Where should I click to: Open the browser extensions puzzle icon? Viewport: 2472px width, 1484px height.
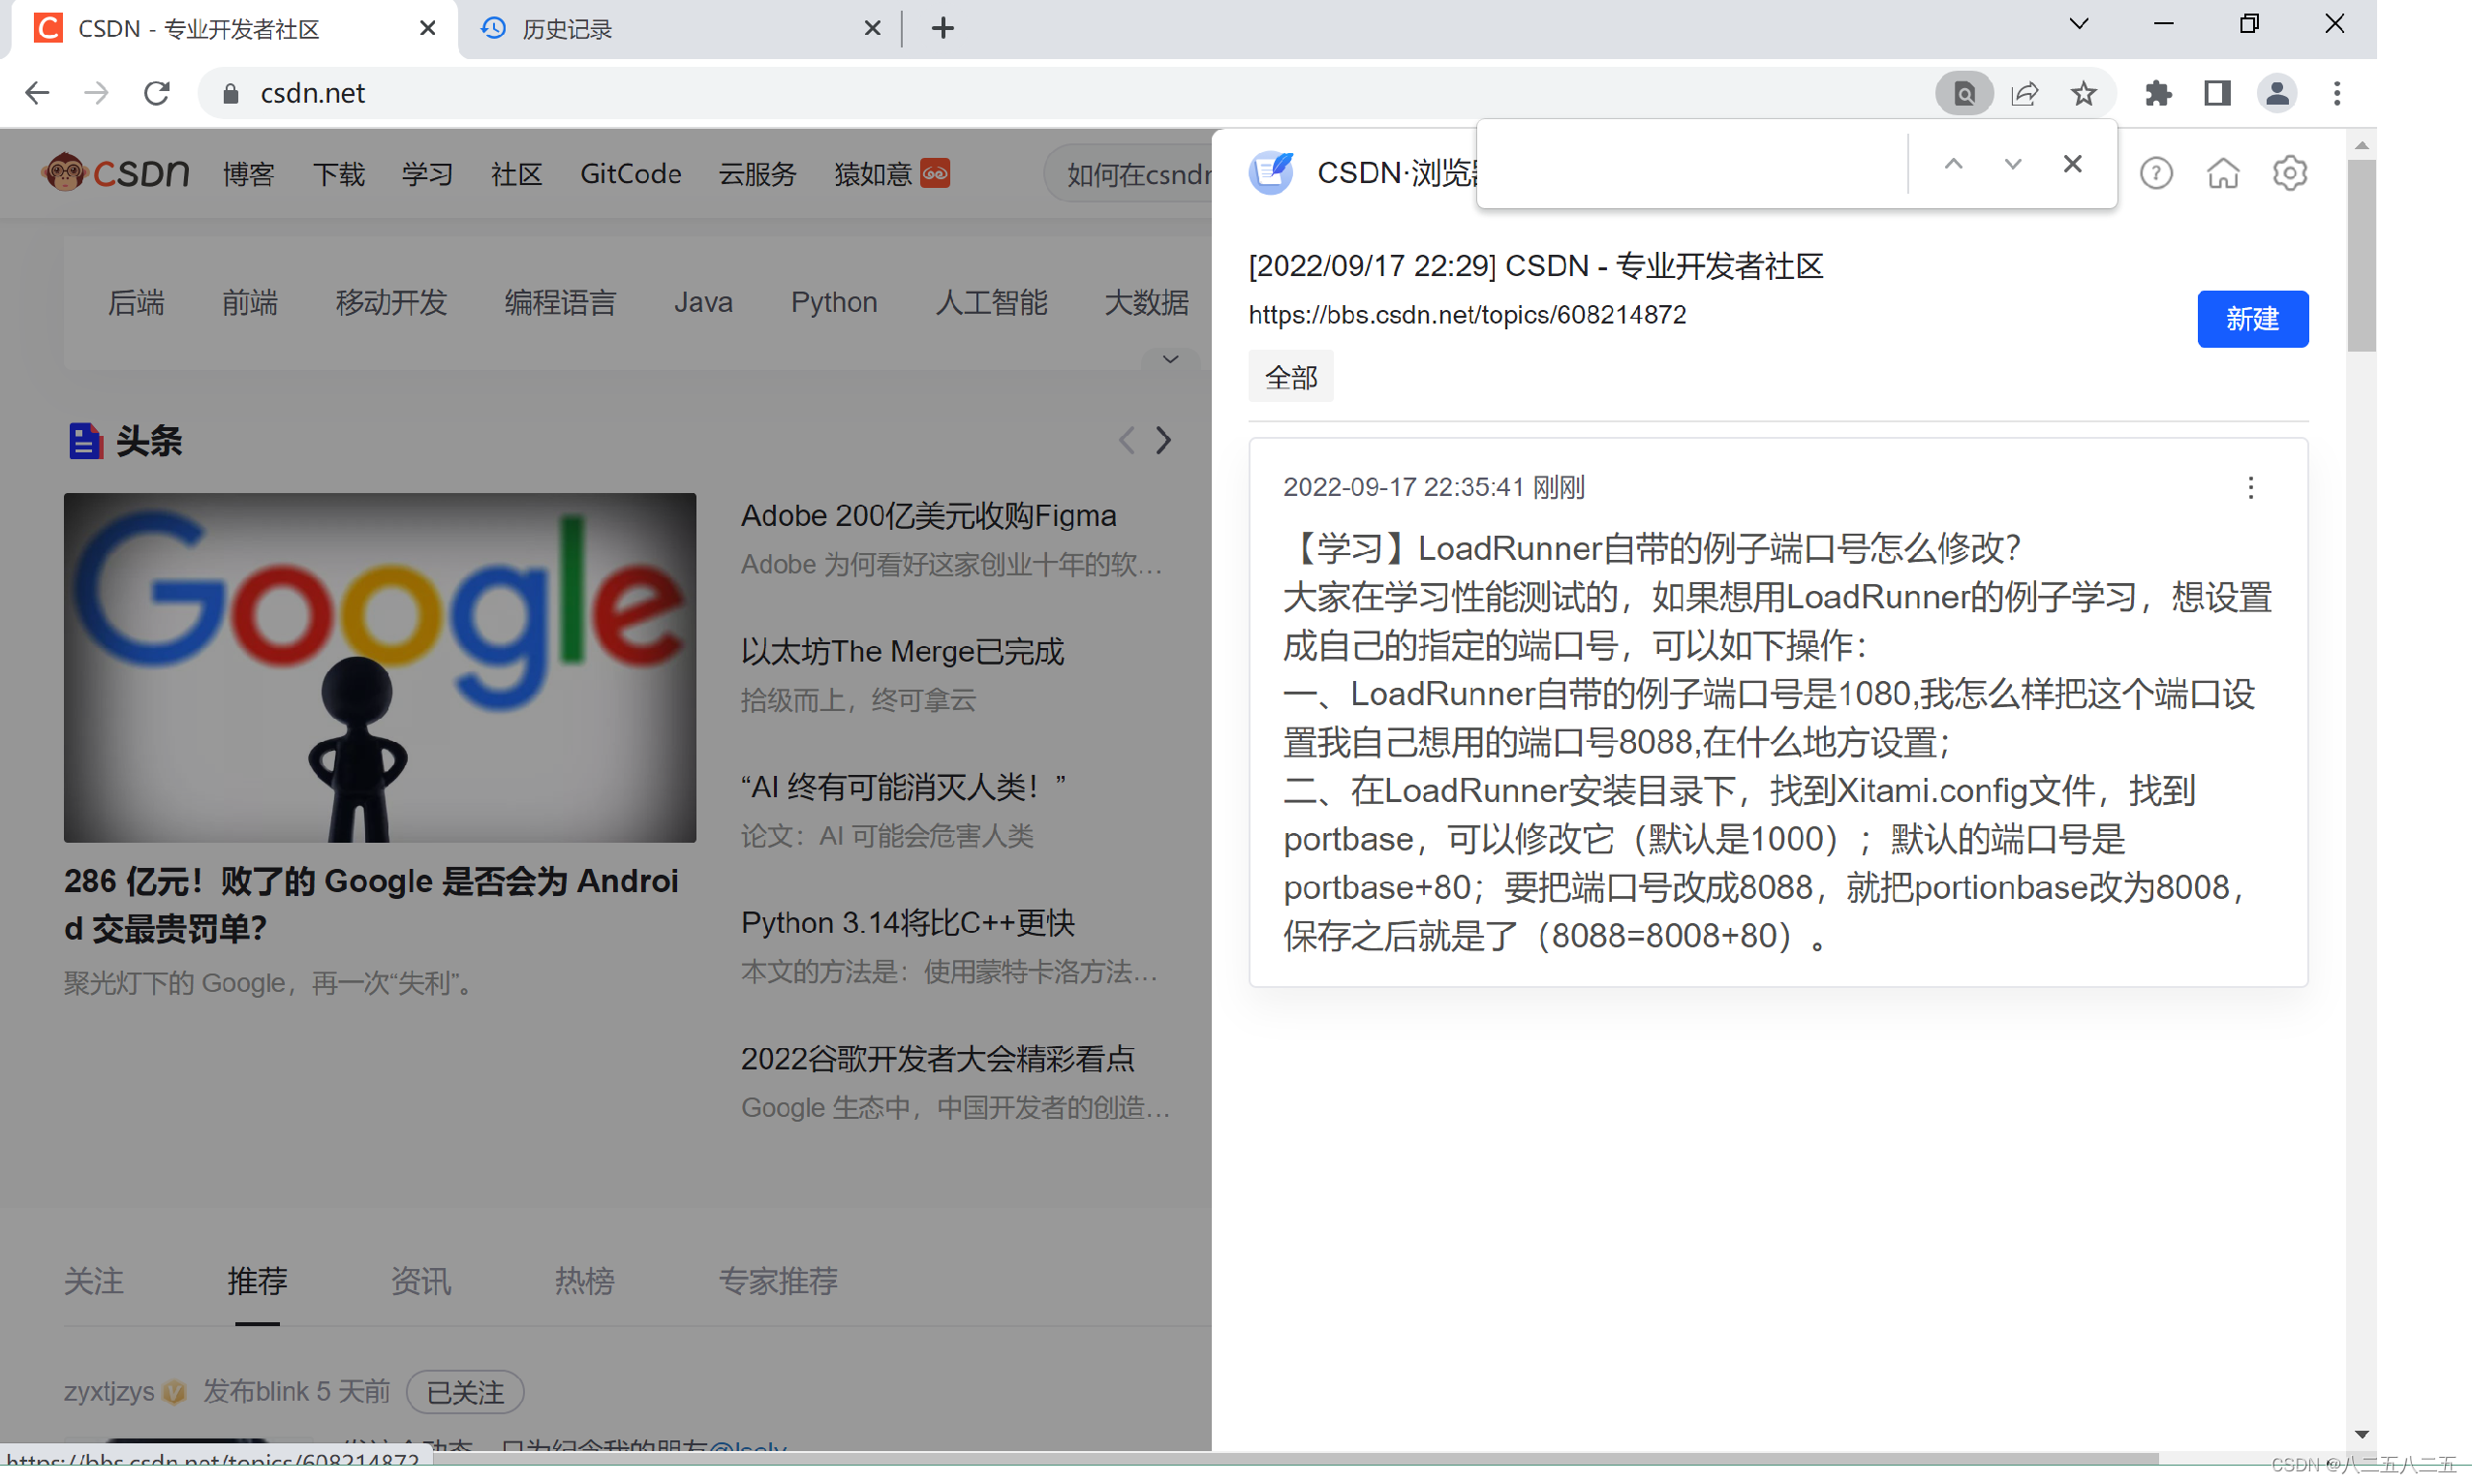[2158, 93]
